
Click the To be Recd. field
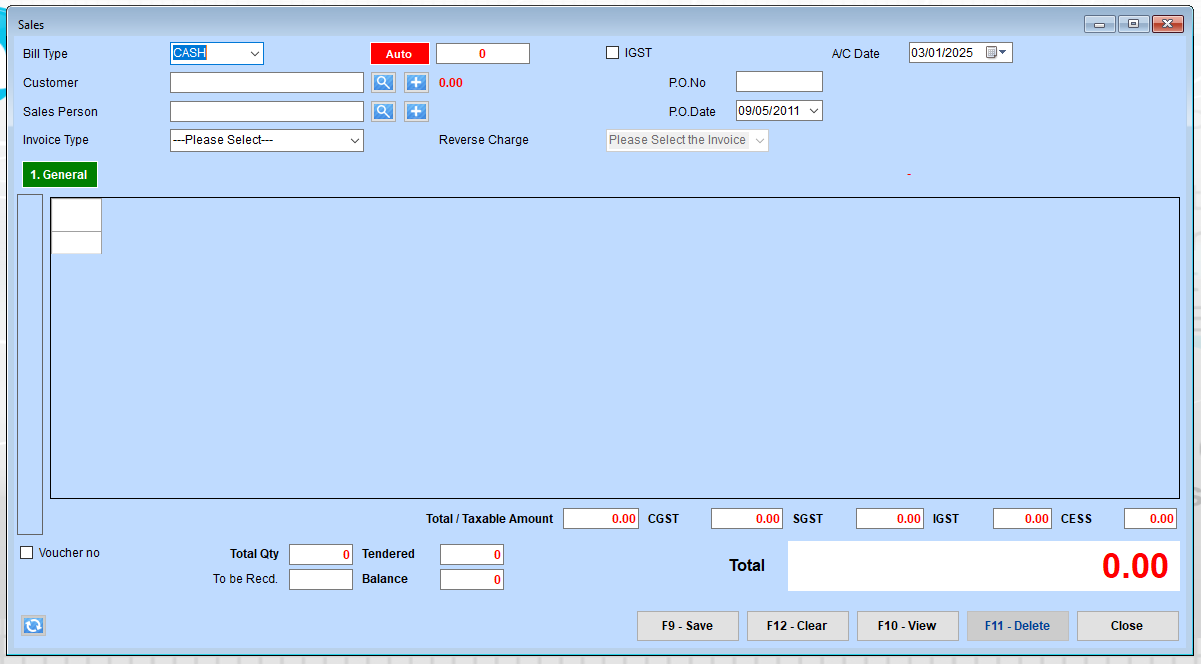tap(321, 579)
